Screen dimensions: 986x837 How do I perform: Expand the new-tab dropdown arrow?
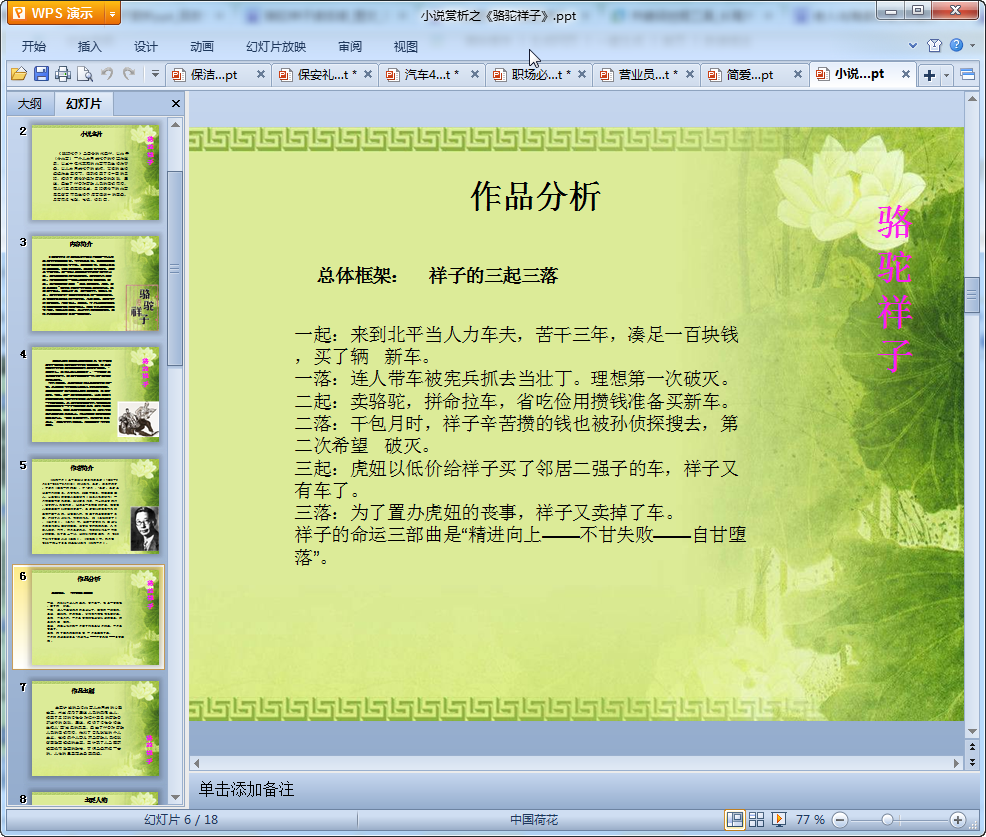946,75
